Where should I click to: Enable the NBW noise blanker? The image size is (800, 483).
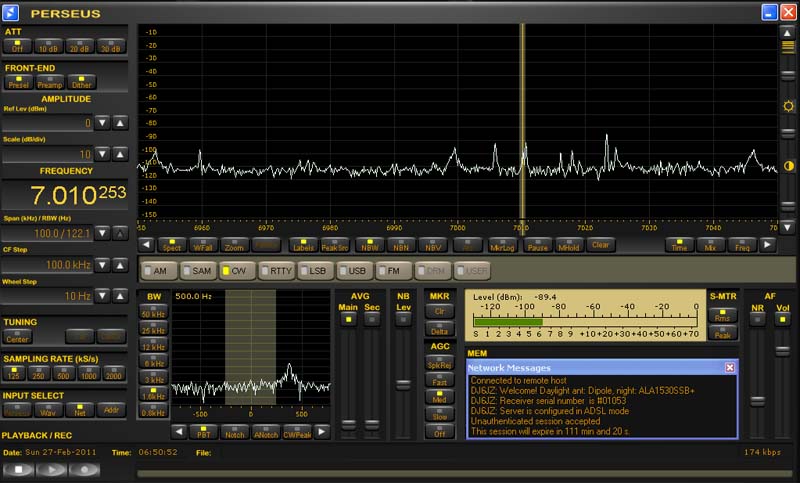click(x=370, y=245)
